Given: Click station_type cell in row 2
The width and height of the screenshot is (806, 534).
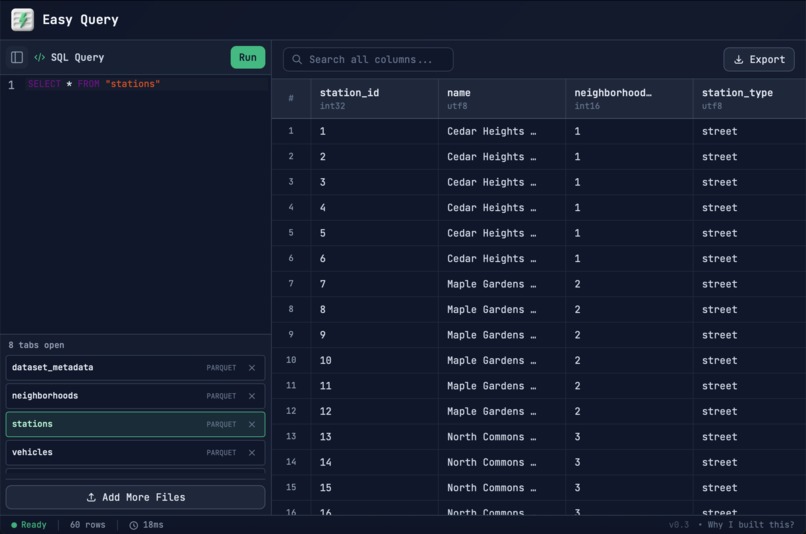Looking at the screenshot, I should click(x=749, y=157).
